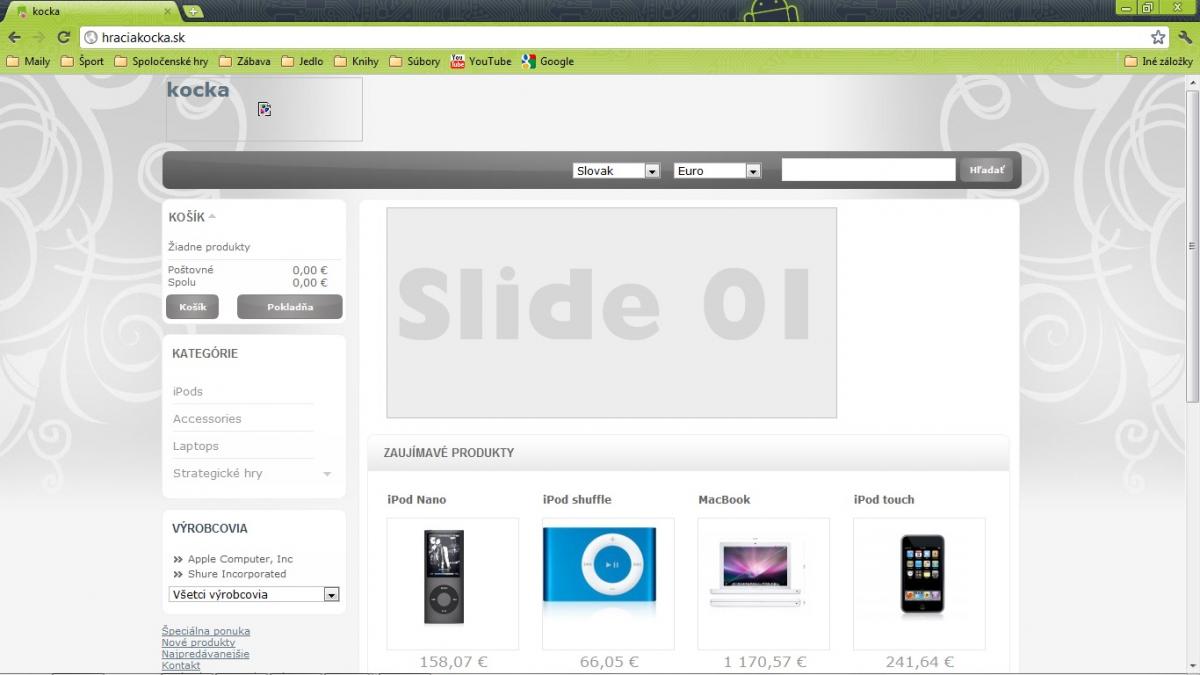Open the Maily bookmark folder
Image resolution: width=1200 pixels, height=675 pixels.
(x=28, y=61)
